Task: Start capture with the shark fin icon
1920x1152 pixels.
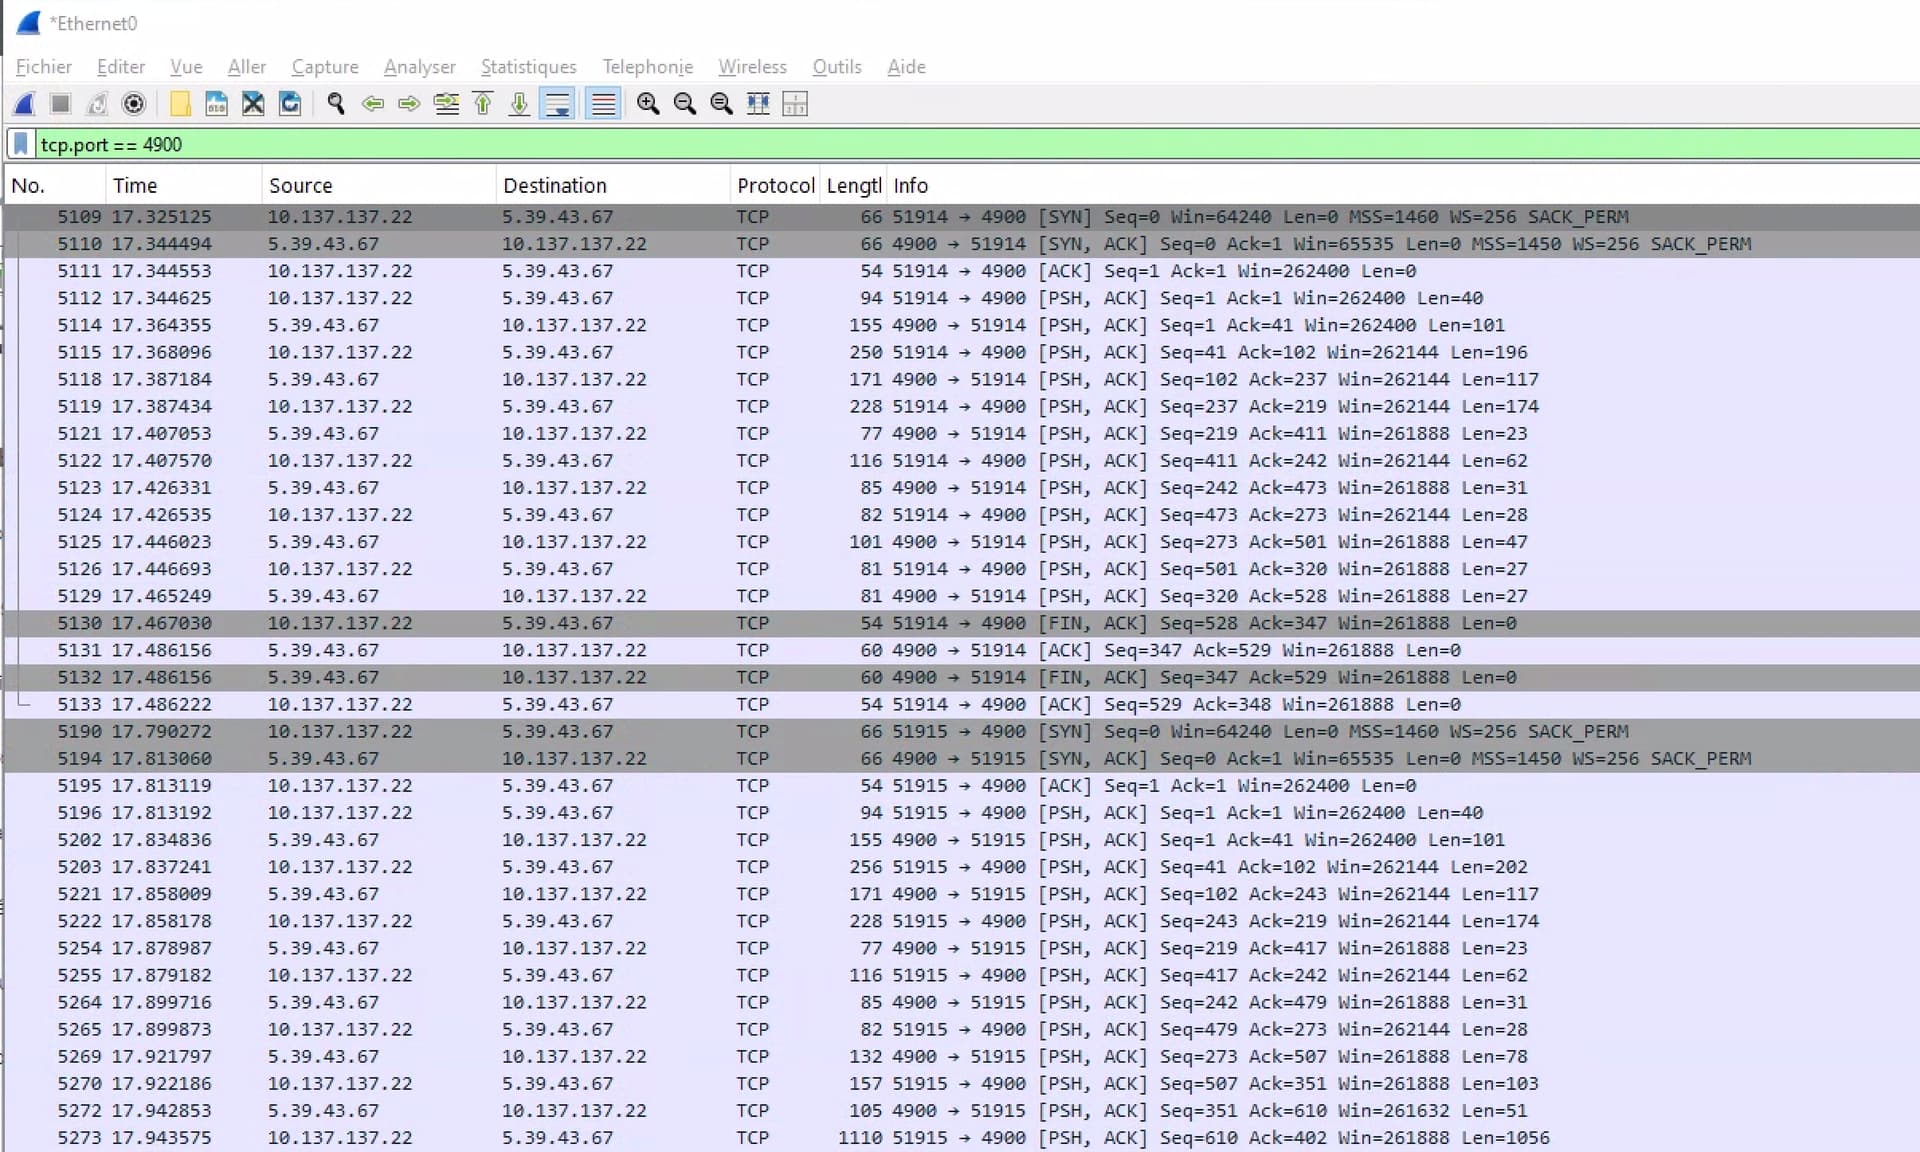Action: (24, 104)
